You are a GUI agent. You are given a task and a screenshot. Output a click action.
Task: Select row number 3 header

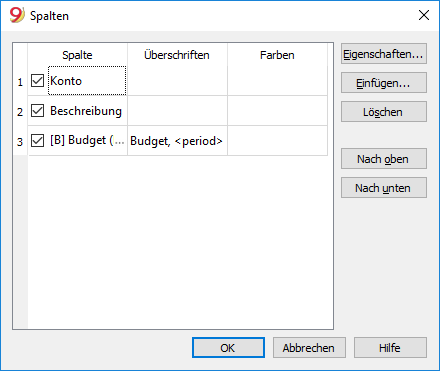coord(20,141)
